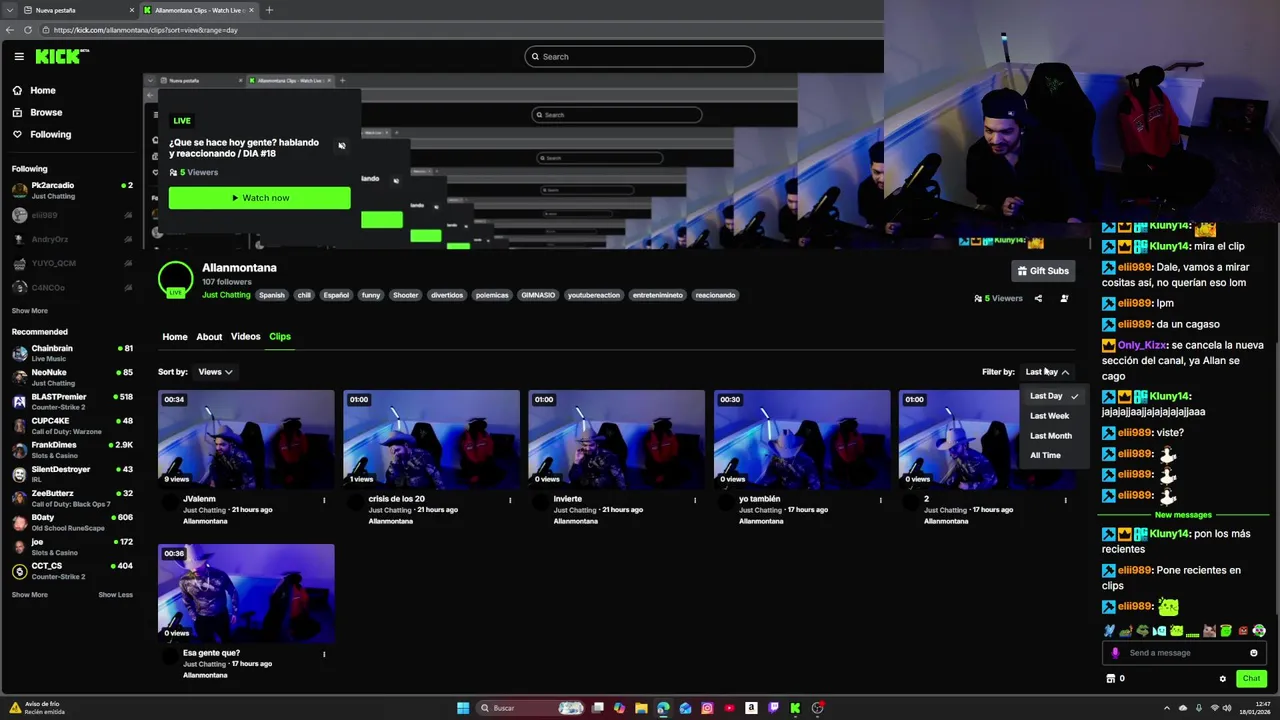The height and width of the screenshot is (720, 1280).
Task: Click the green Watch now button
Action: pos(260,198)
